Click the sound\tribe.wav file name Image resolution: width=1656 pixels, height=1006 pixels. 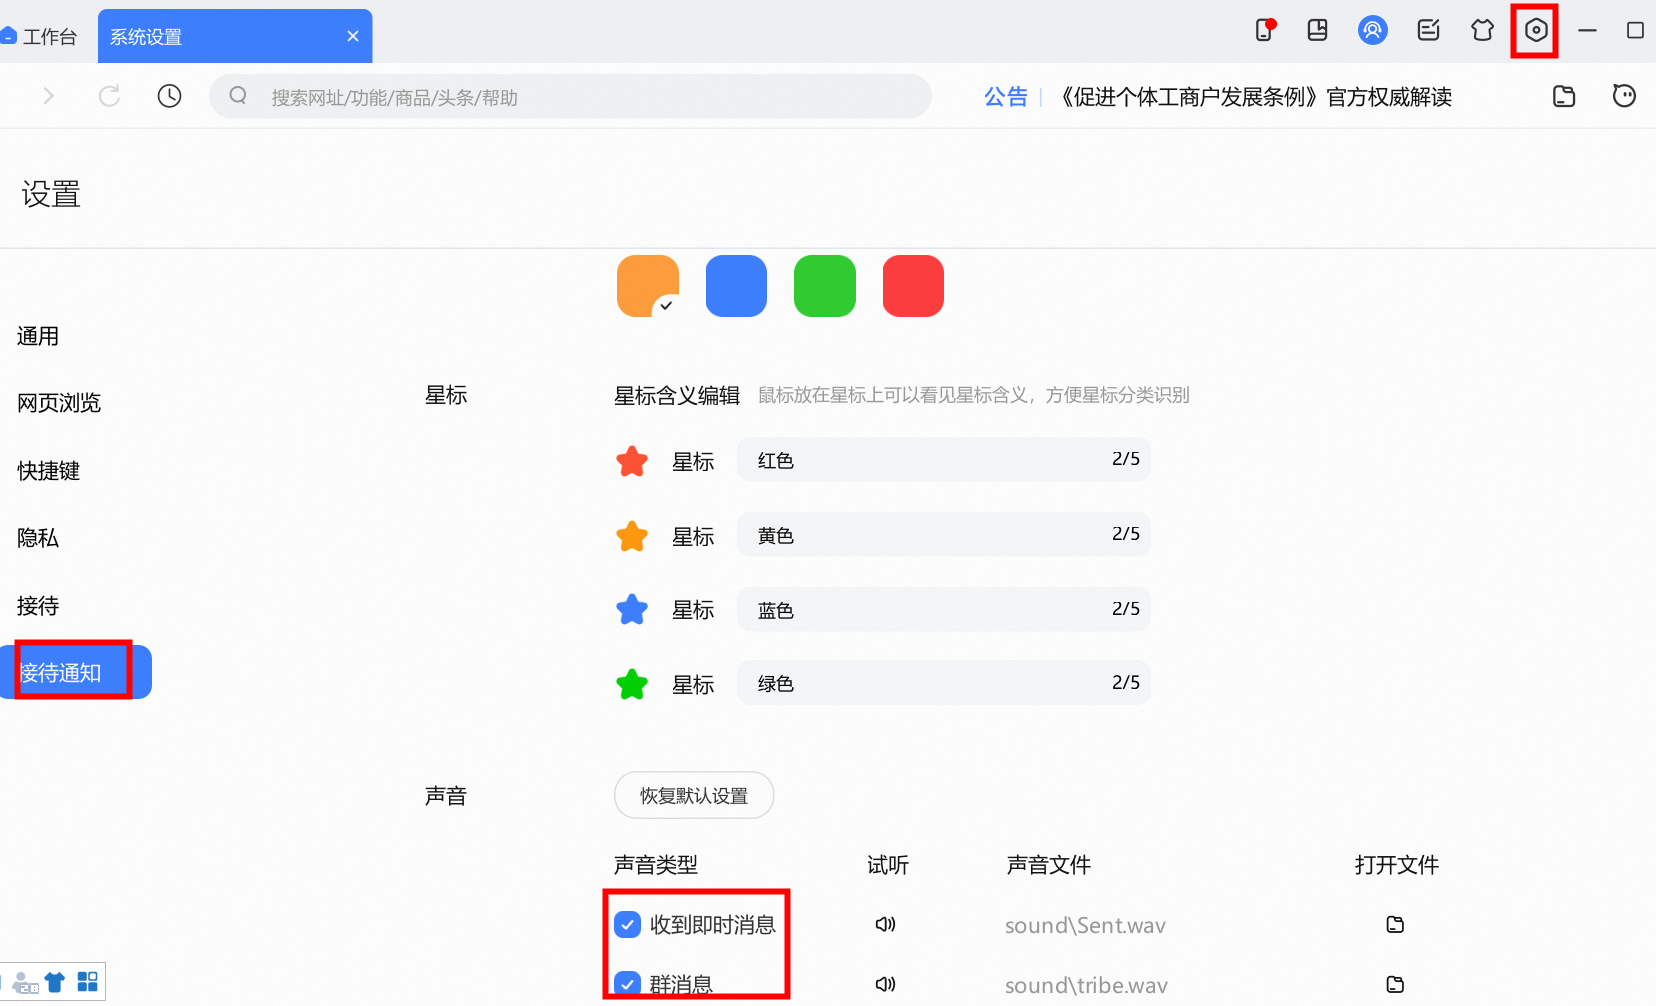pyautogui.click(x=1086, y=985)
